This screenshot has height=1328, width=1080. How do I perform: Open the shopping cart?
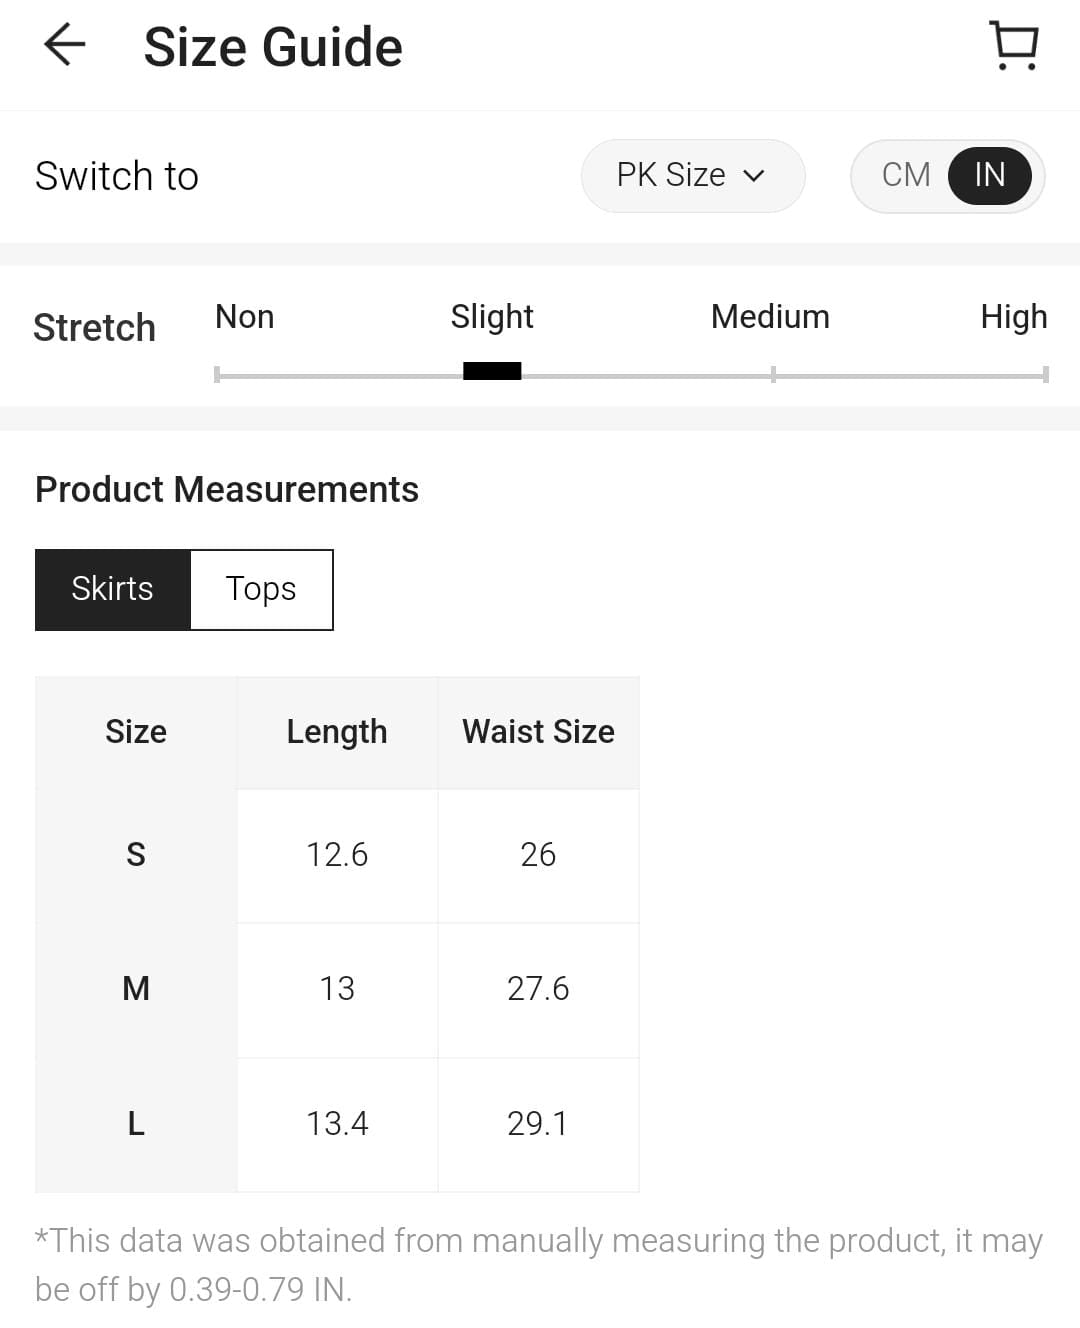click(x=1014, y=46)
